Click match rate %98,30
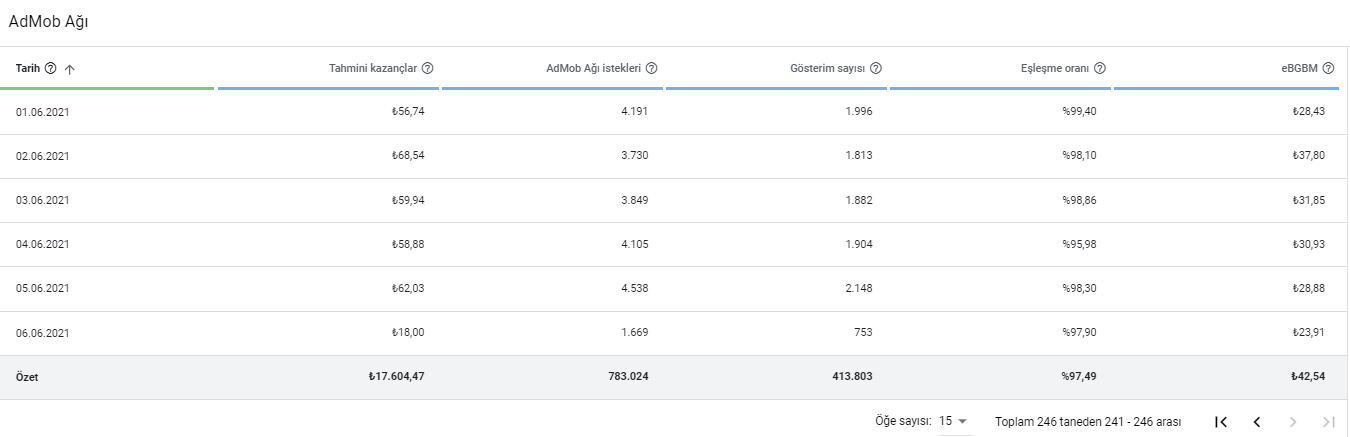The height and width of the screenshot is (437, 1350). 1080,288
